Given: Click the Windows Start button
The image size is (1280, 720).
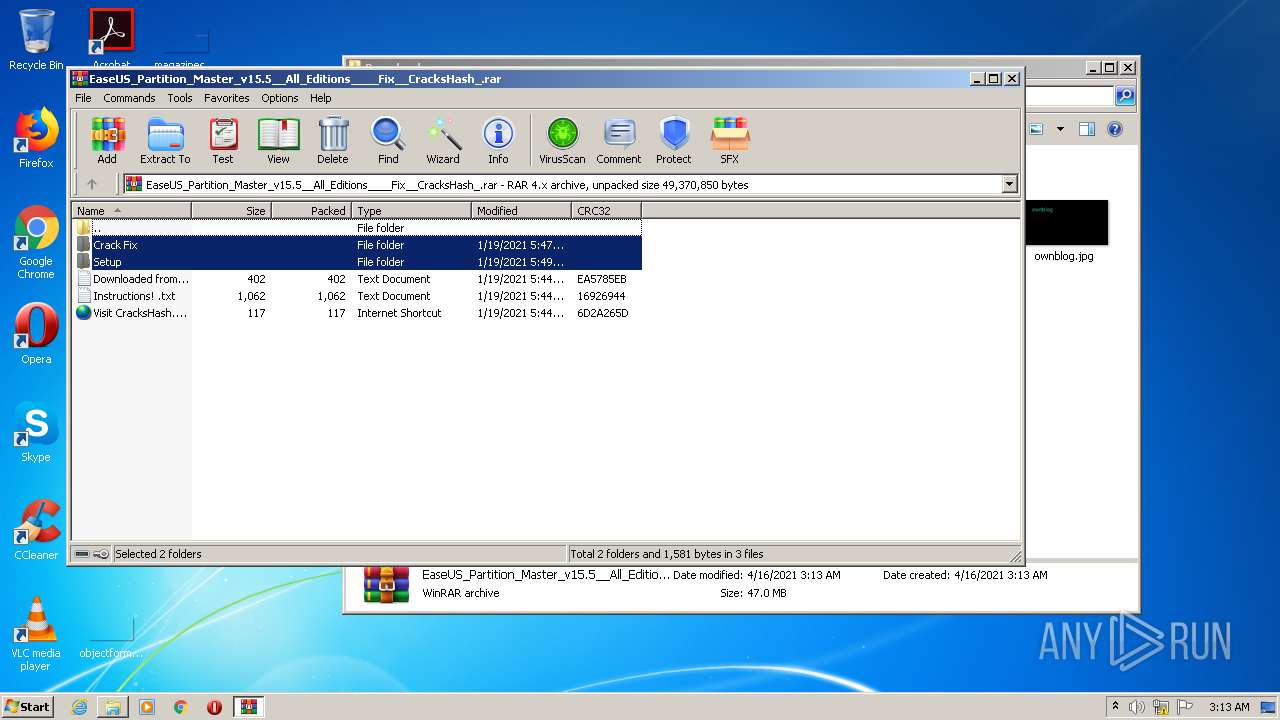Looking at the screenshot, I should pos(27,706).
